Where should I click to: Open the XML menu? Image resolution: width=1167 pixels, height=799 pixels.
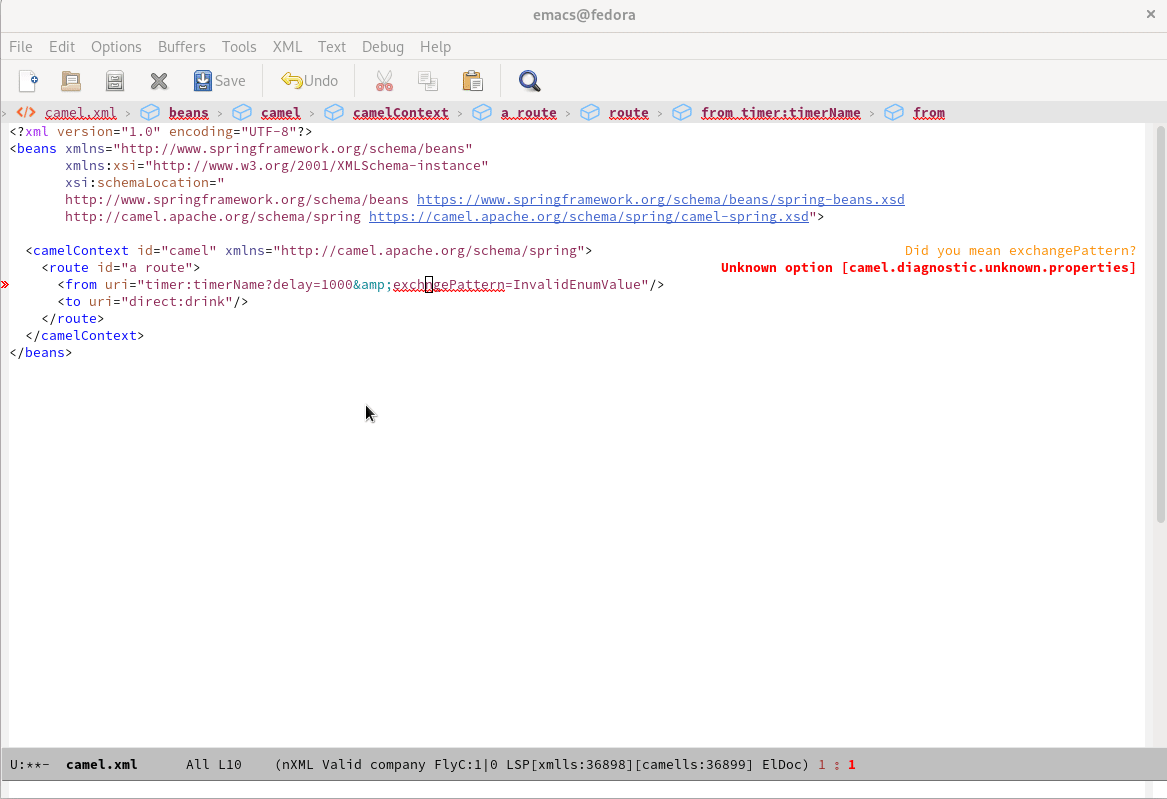pyautogui.click(x=287, y=47)
